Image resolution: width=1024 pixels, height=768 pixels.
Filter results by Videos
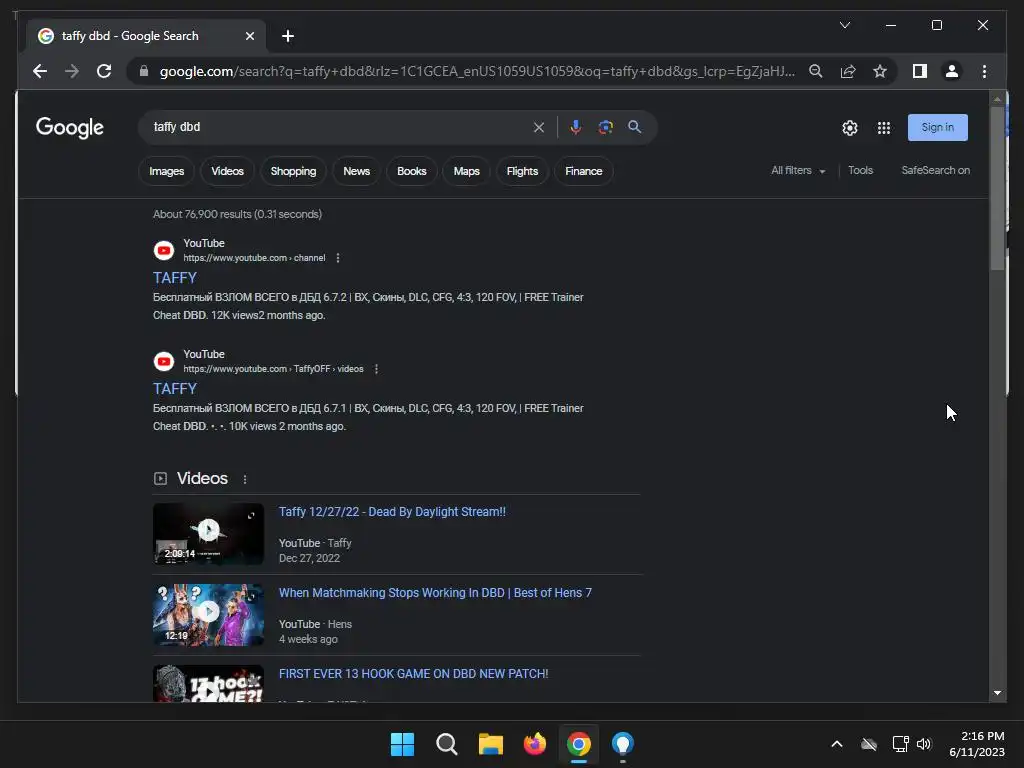[x=227, y=171]
